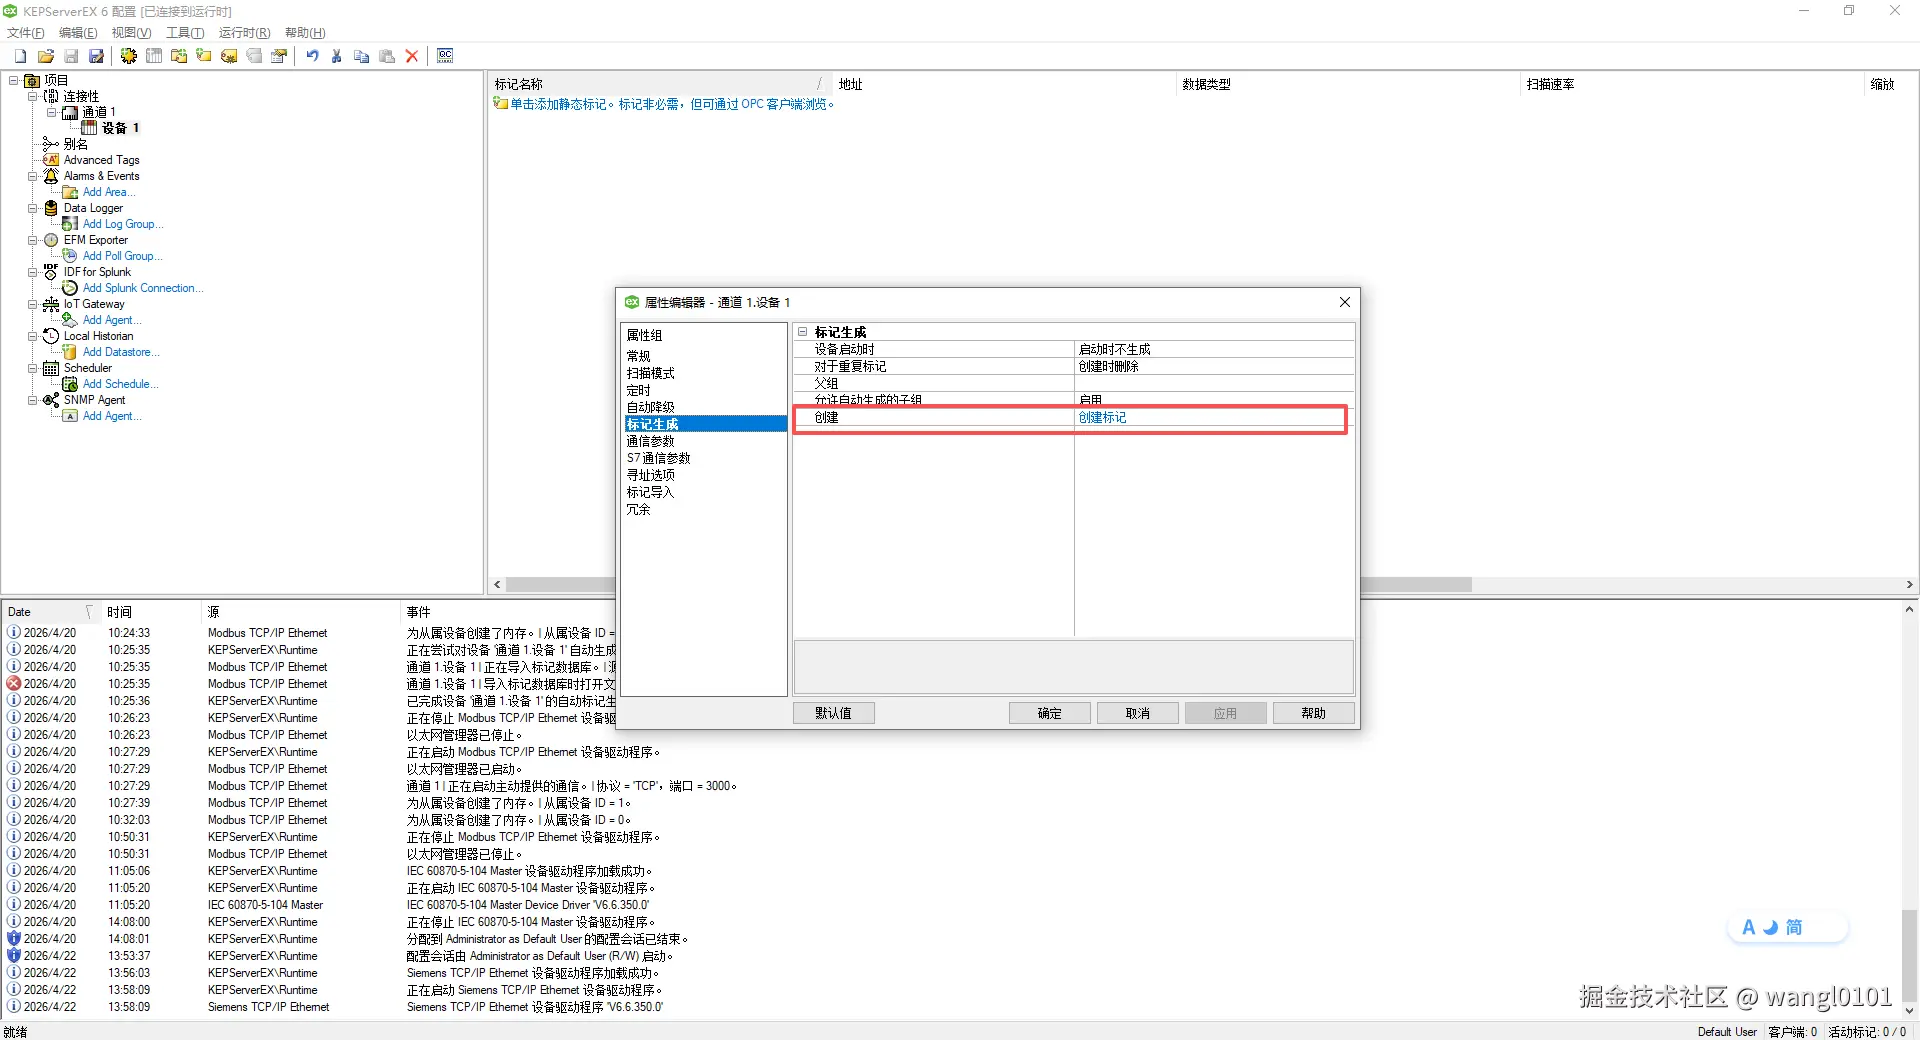The width and height of the screenshot is (1920, 1040).
Task: Add a new channel via toolbar icon
Action: (129, 56)
